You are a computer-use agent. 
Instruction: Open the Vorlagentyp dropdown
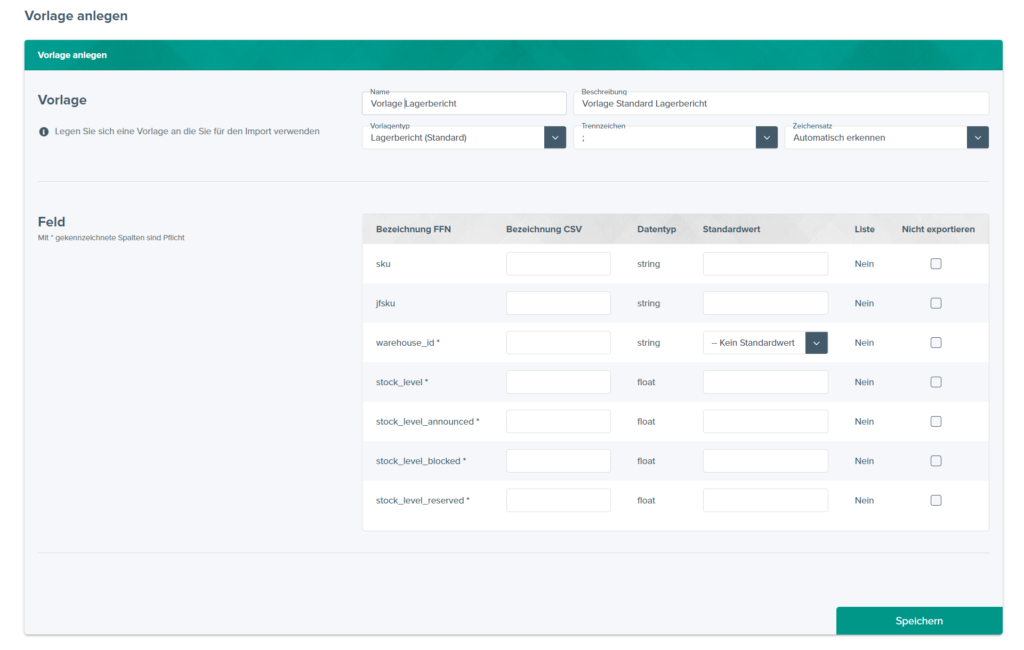click(x=555, y=138)
